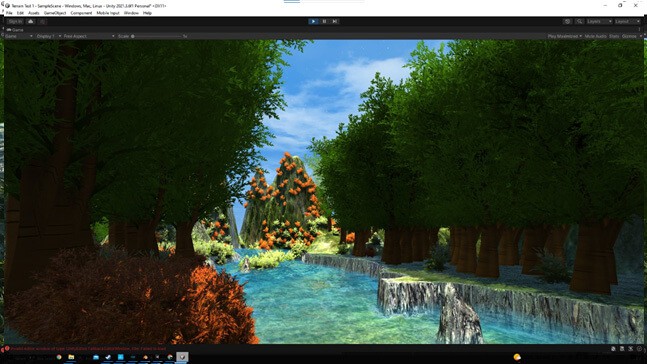Click the search magnifier icon in toolbar
This screenshot has width=647, height=364.
click(579, 21)
